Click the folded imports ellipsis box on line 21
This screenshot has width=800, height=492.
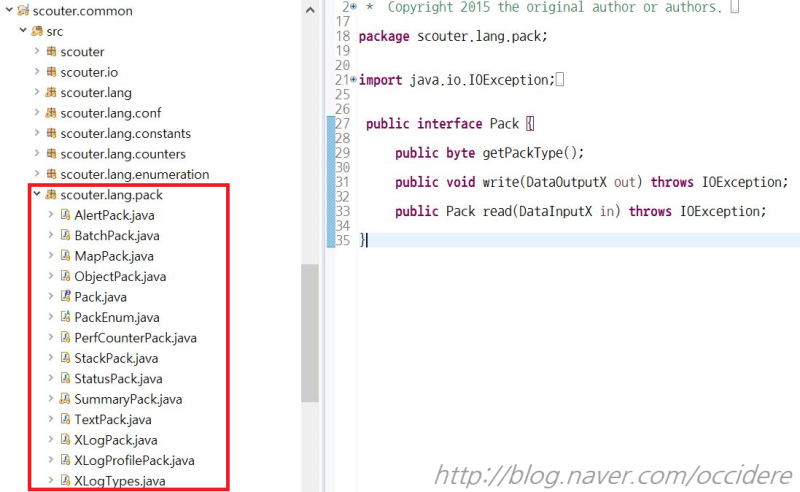[x=560, y=80]
